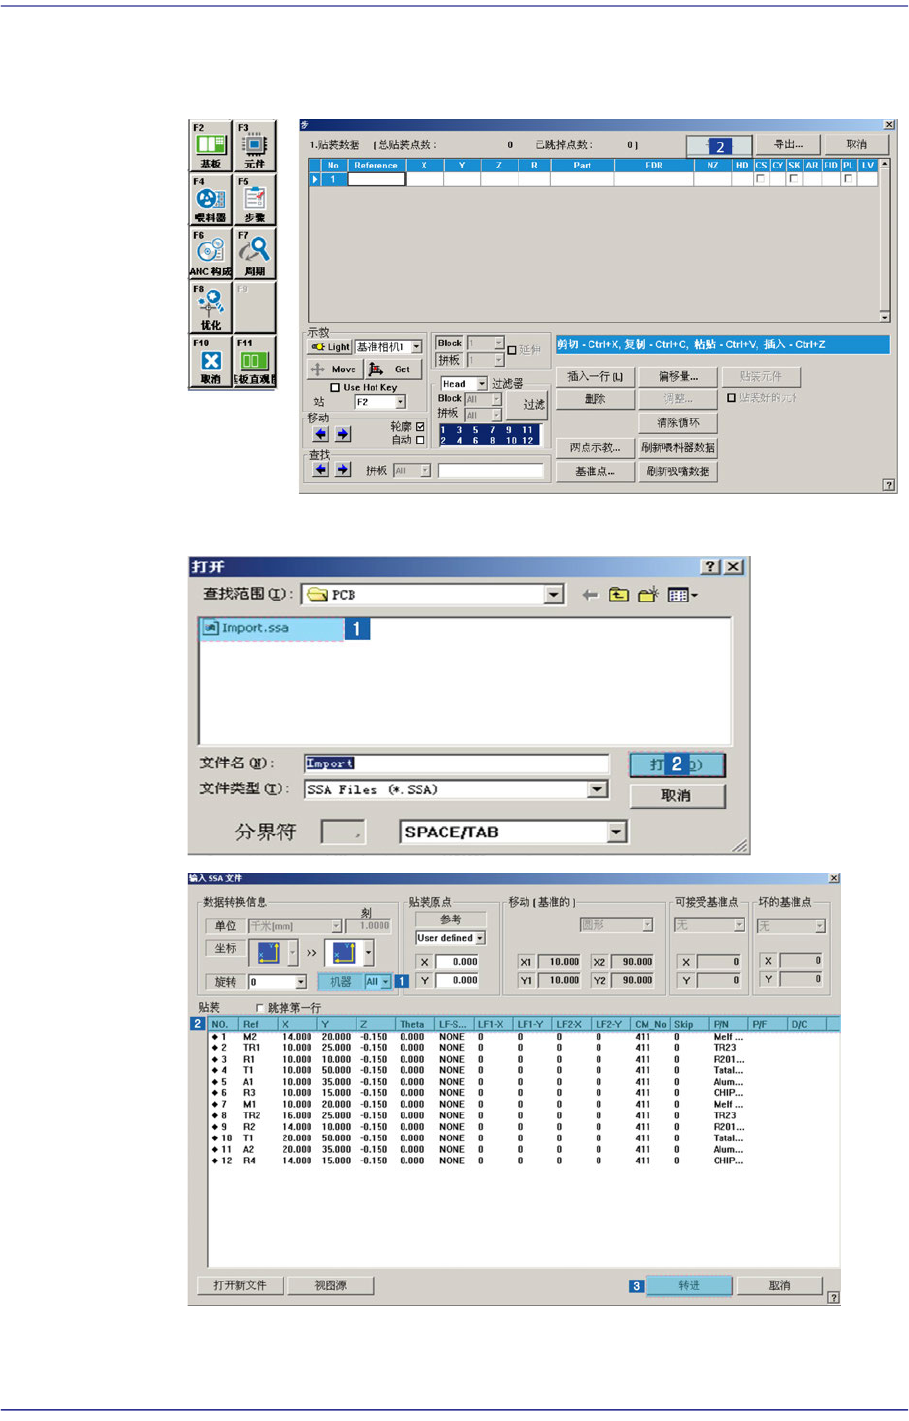Viewport: 909px width, 1421px height.
Task: Click the F10 取消 cancel icon
Action: pos(210,362)
